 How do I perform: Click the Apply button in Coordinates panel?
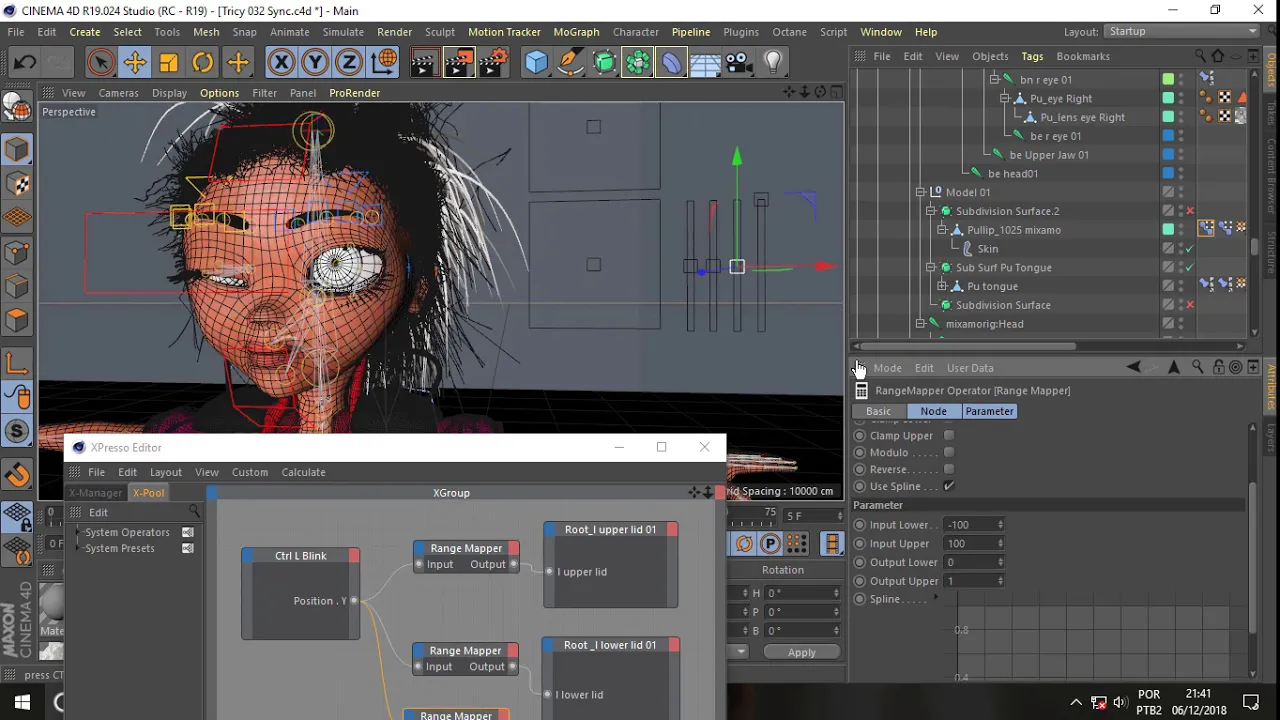pos(801,652)
